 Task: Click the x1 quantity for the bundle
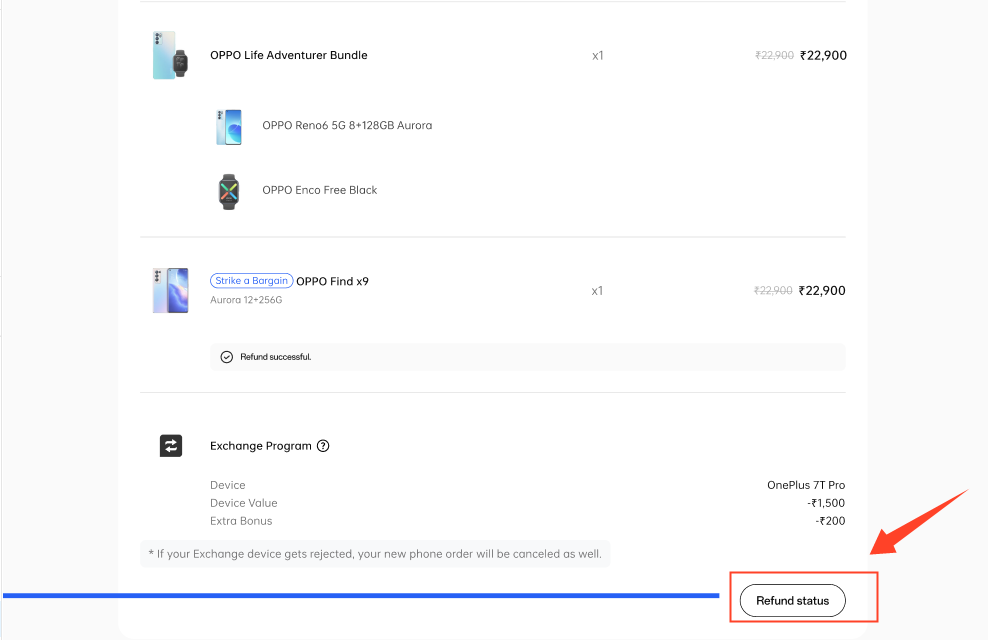[x=597, y=56]
